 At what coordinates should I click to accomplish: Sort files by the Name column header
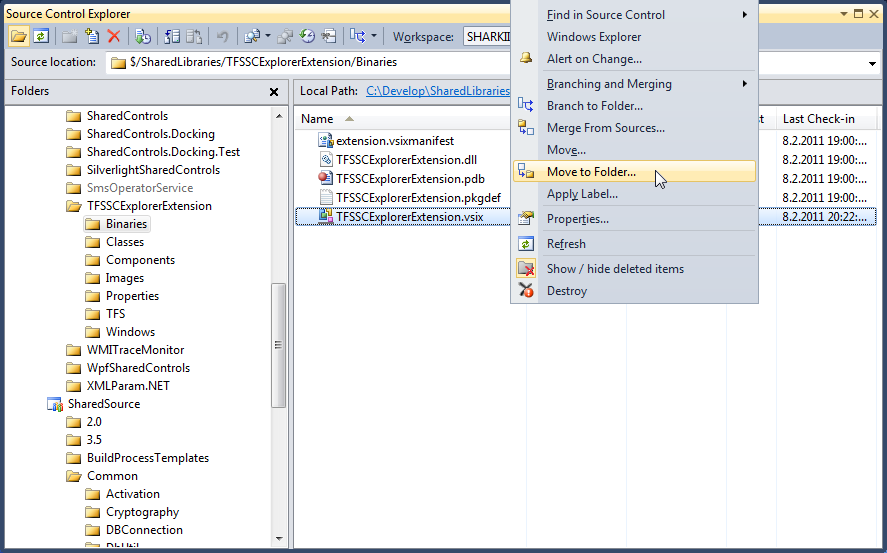317,119
